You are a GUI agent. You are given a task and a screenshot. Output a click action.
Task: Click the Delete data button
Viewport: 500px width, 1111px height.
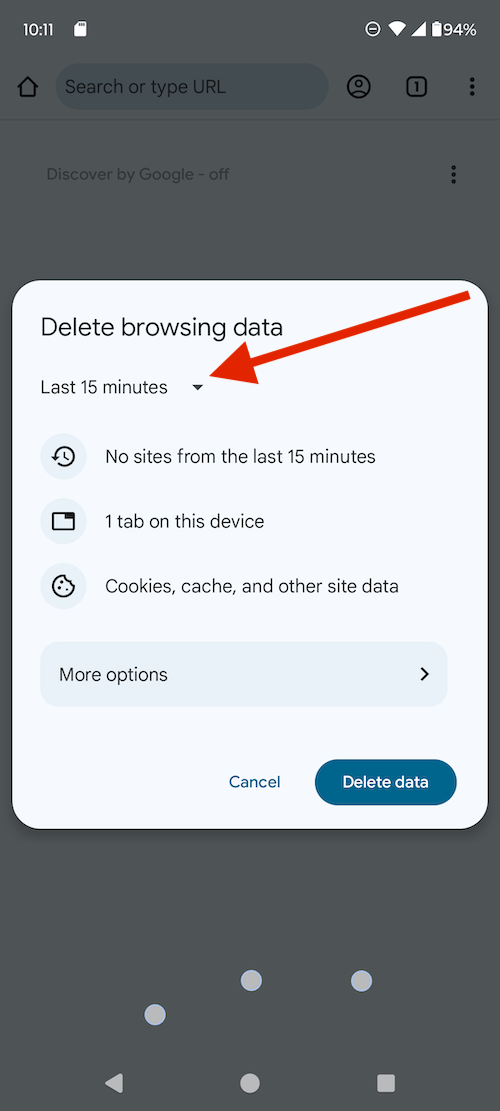(386, 782)
